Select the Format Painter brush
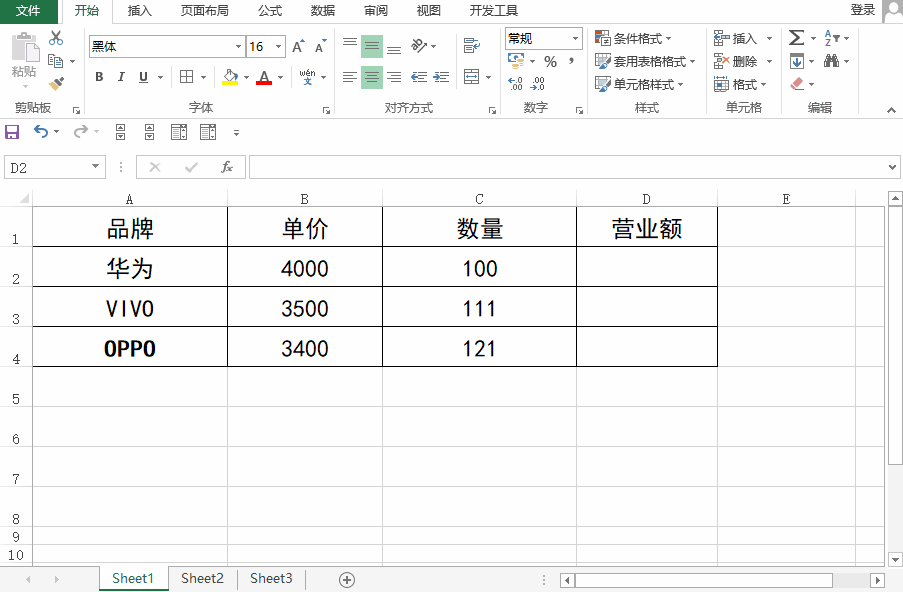The width and height of the screenshot is (903, 592). point(56,84)
